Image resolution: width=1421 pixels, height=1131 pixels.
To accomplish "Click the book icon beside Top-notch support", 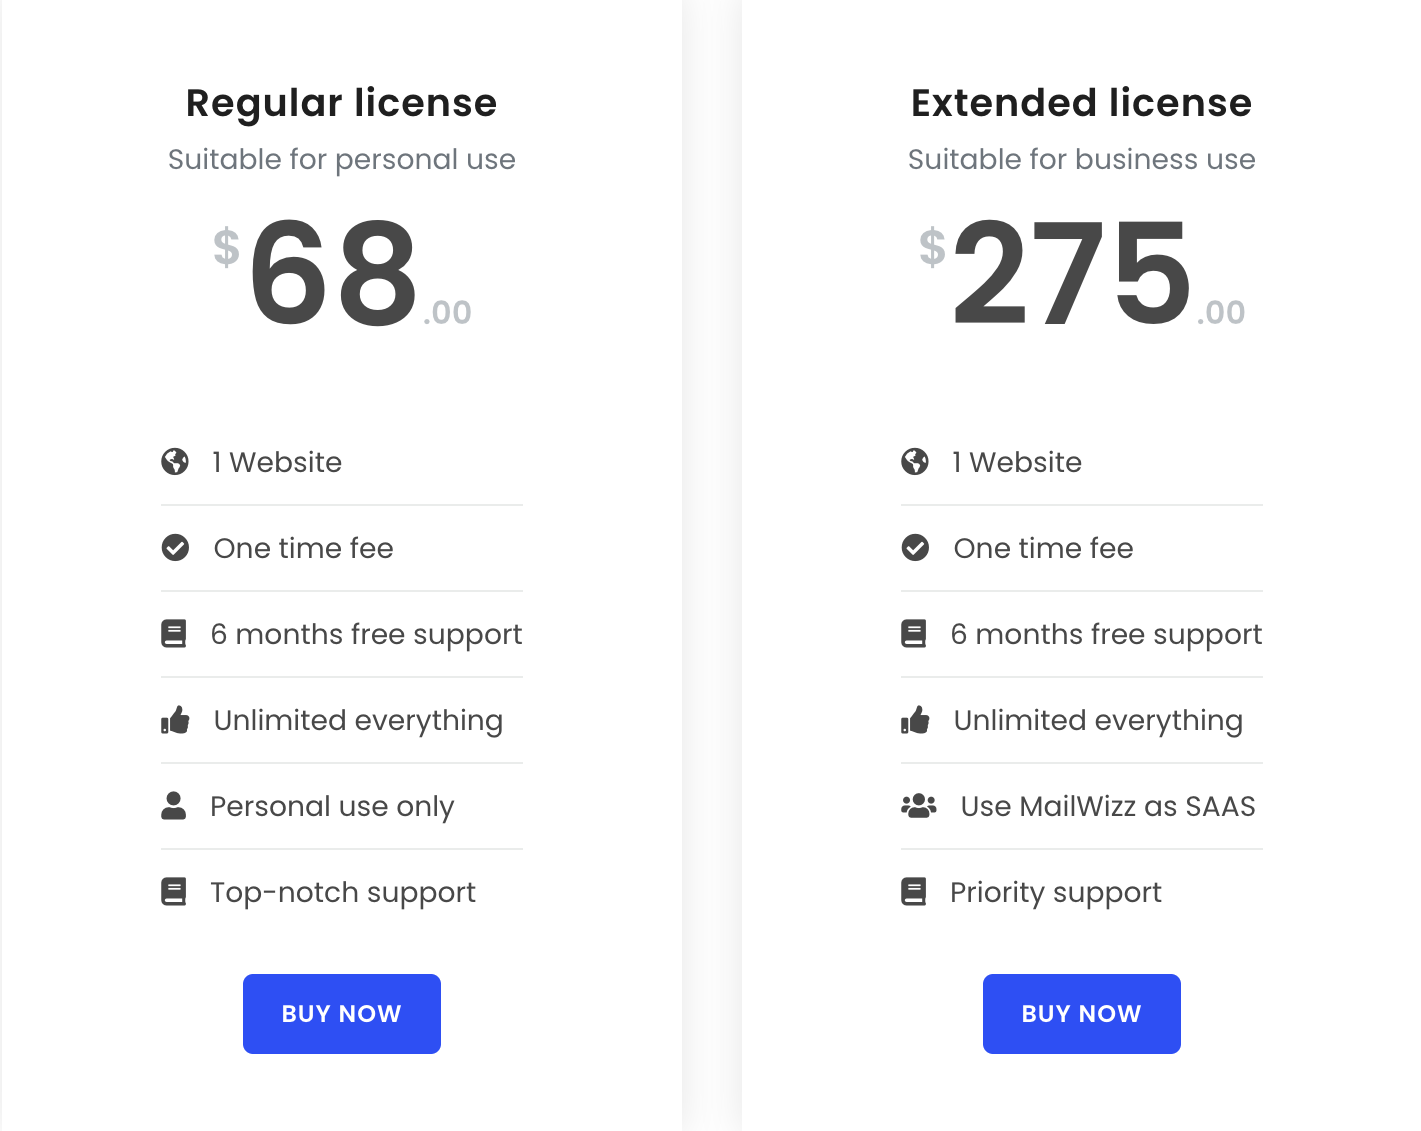I will coord(174,892).
